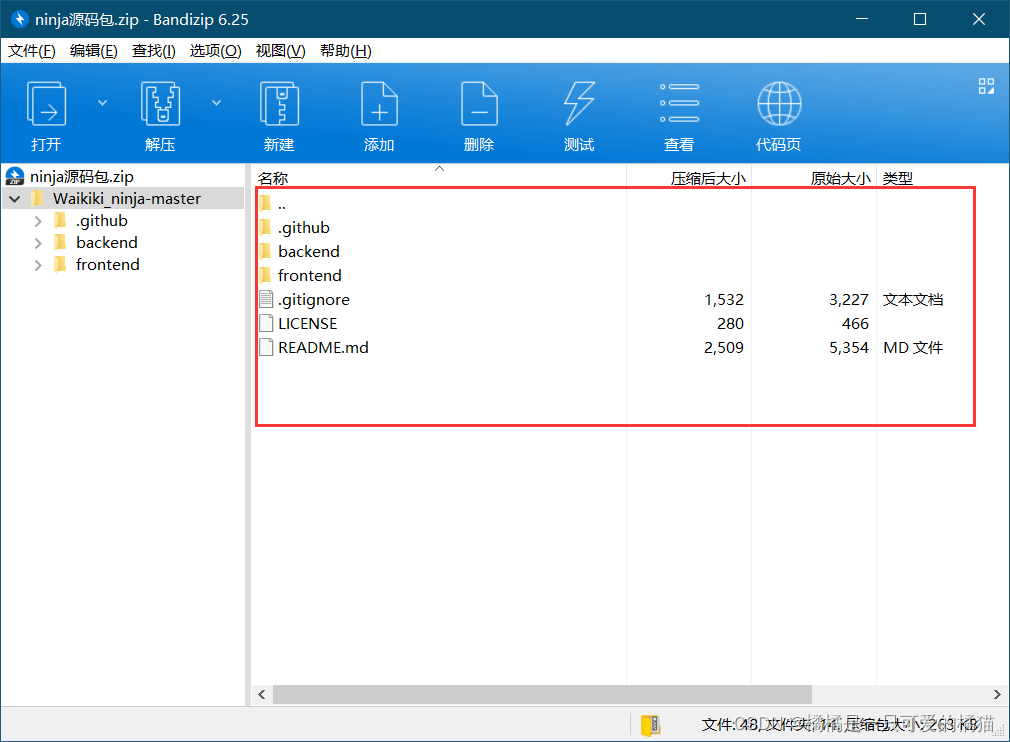The height and width of the screenshot is (742, 1010).
Task: Select Waikiki_ninja-master folder in tree
Action: point(127,198)
